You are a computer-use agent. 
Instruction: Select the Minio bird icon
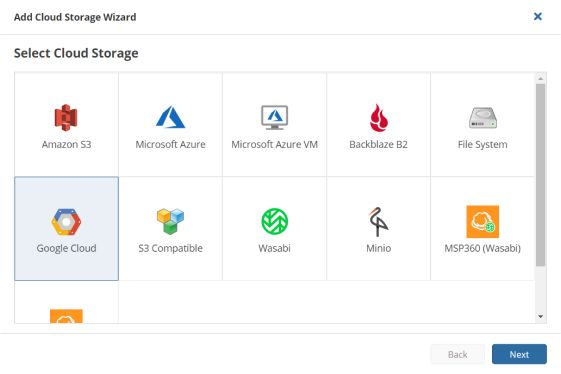coord(379,222)
